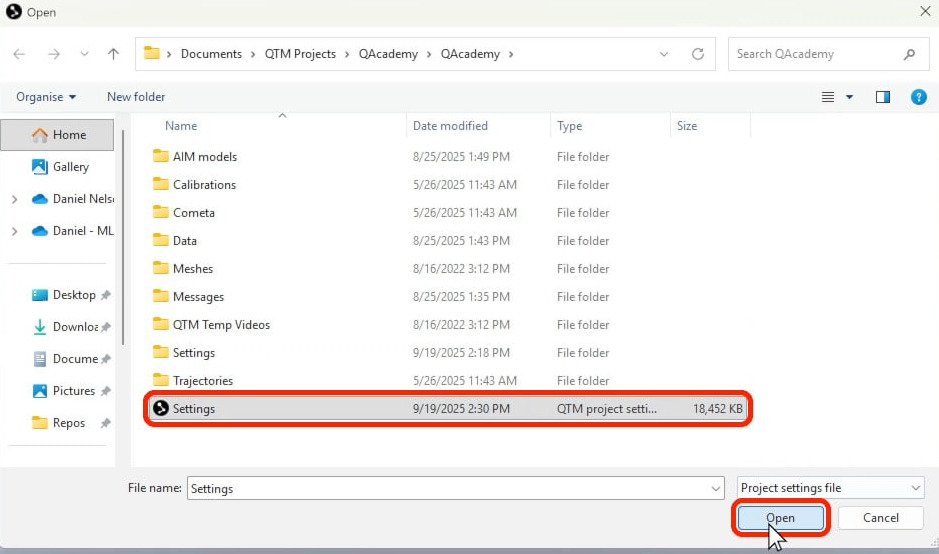Open recent locations chevron
This screenshot has width=939, height=554.
click(x=84, y=54)
